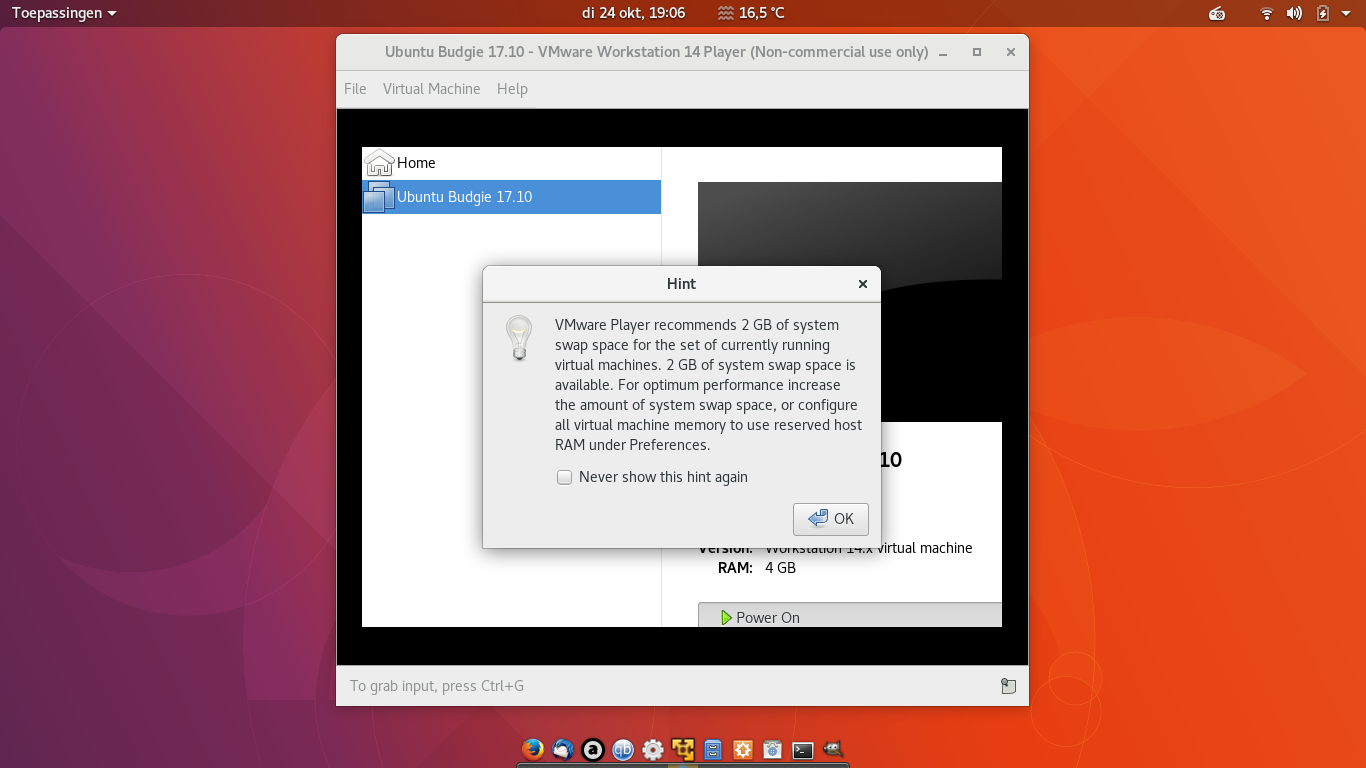The height and width of the screenshot is (768, 1366).
Task: Check 'Never show this hint again'
Action: (x=565, y=477)
